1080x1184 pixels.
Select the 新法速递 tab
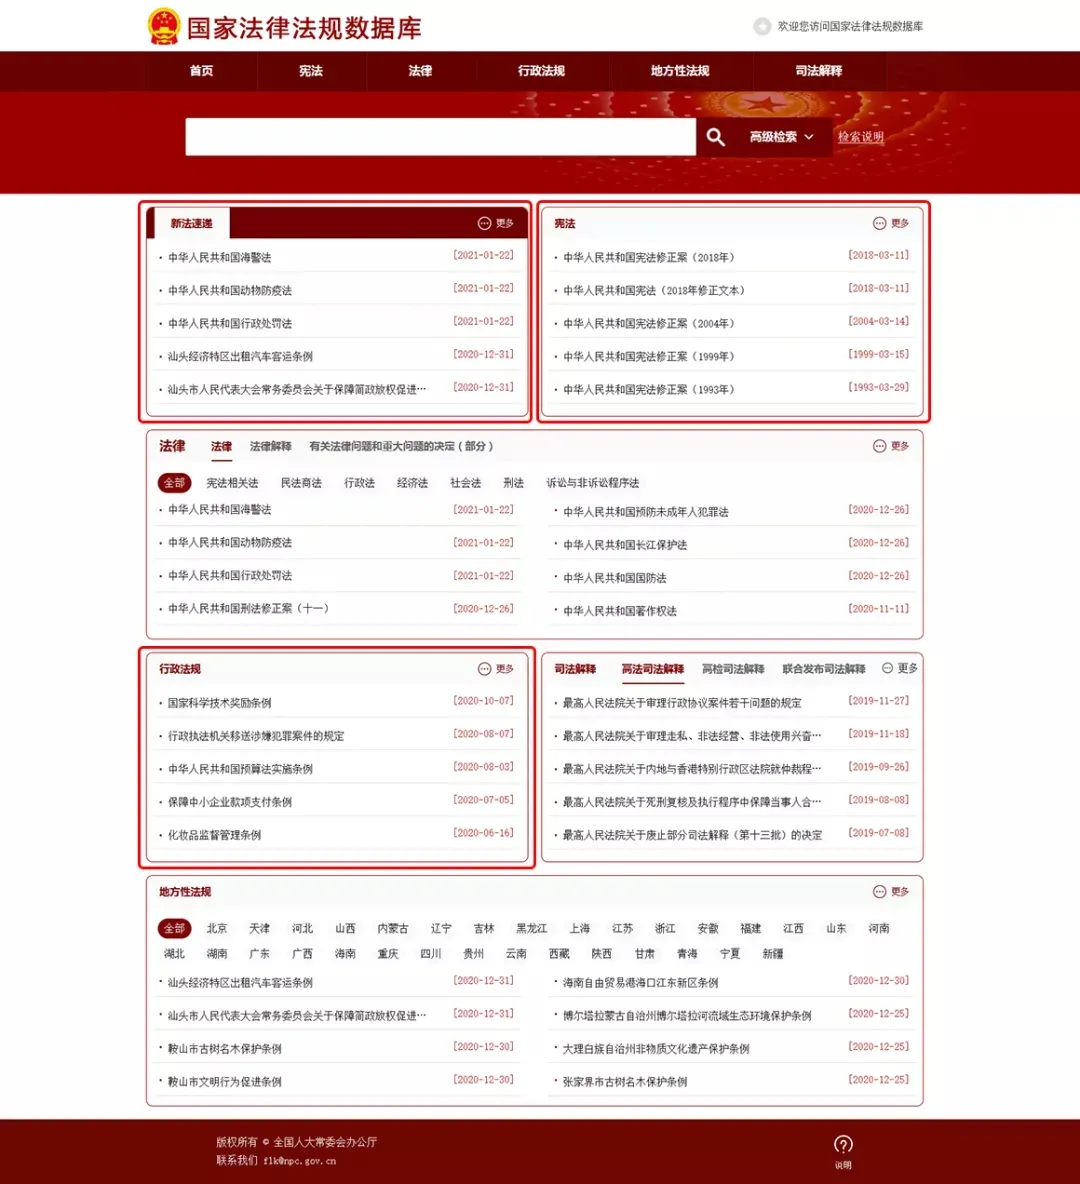coord(192,224)
